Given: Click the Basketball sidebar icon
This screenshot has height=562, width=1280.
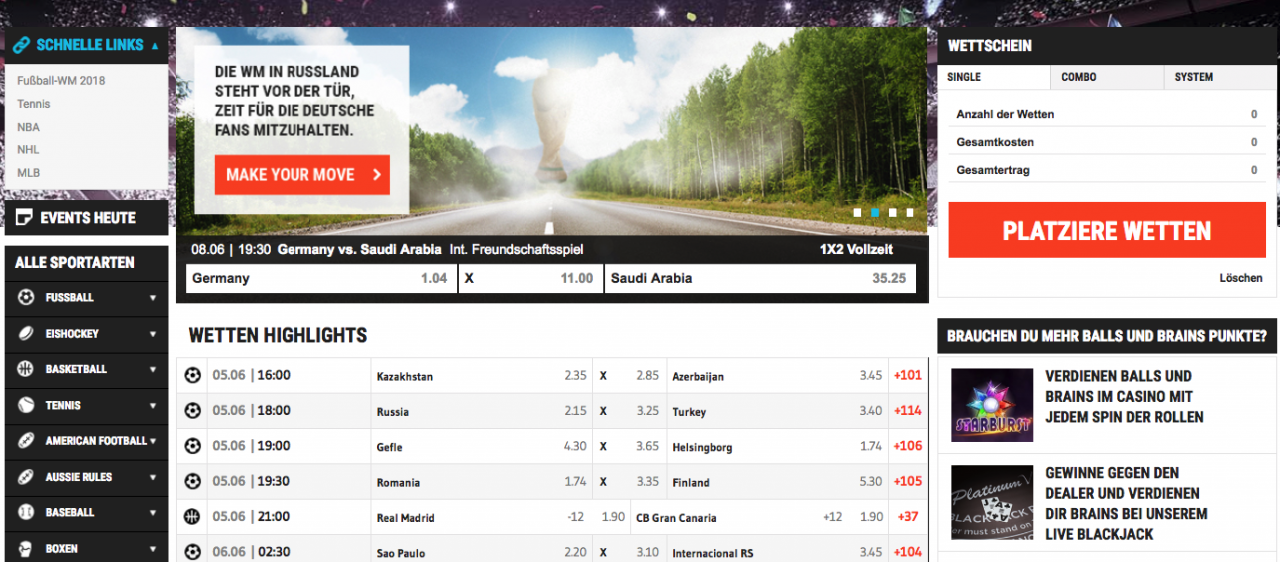Looking at the screenshot, I should pos(26,369).
